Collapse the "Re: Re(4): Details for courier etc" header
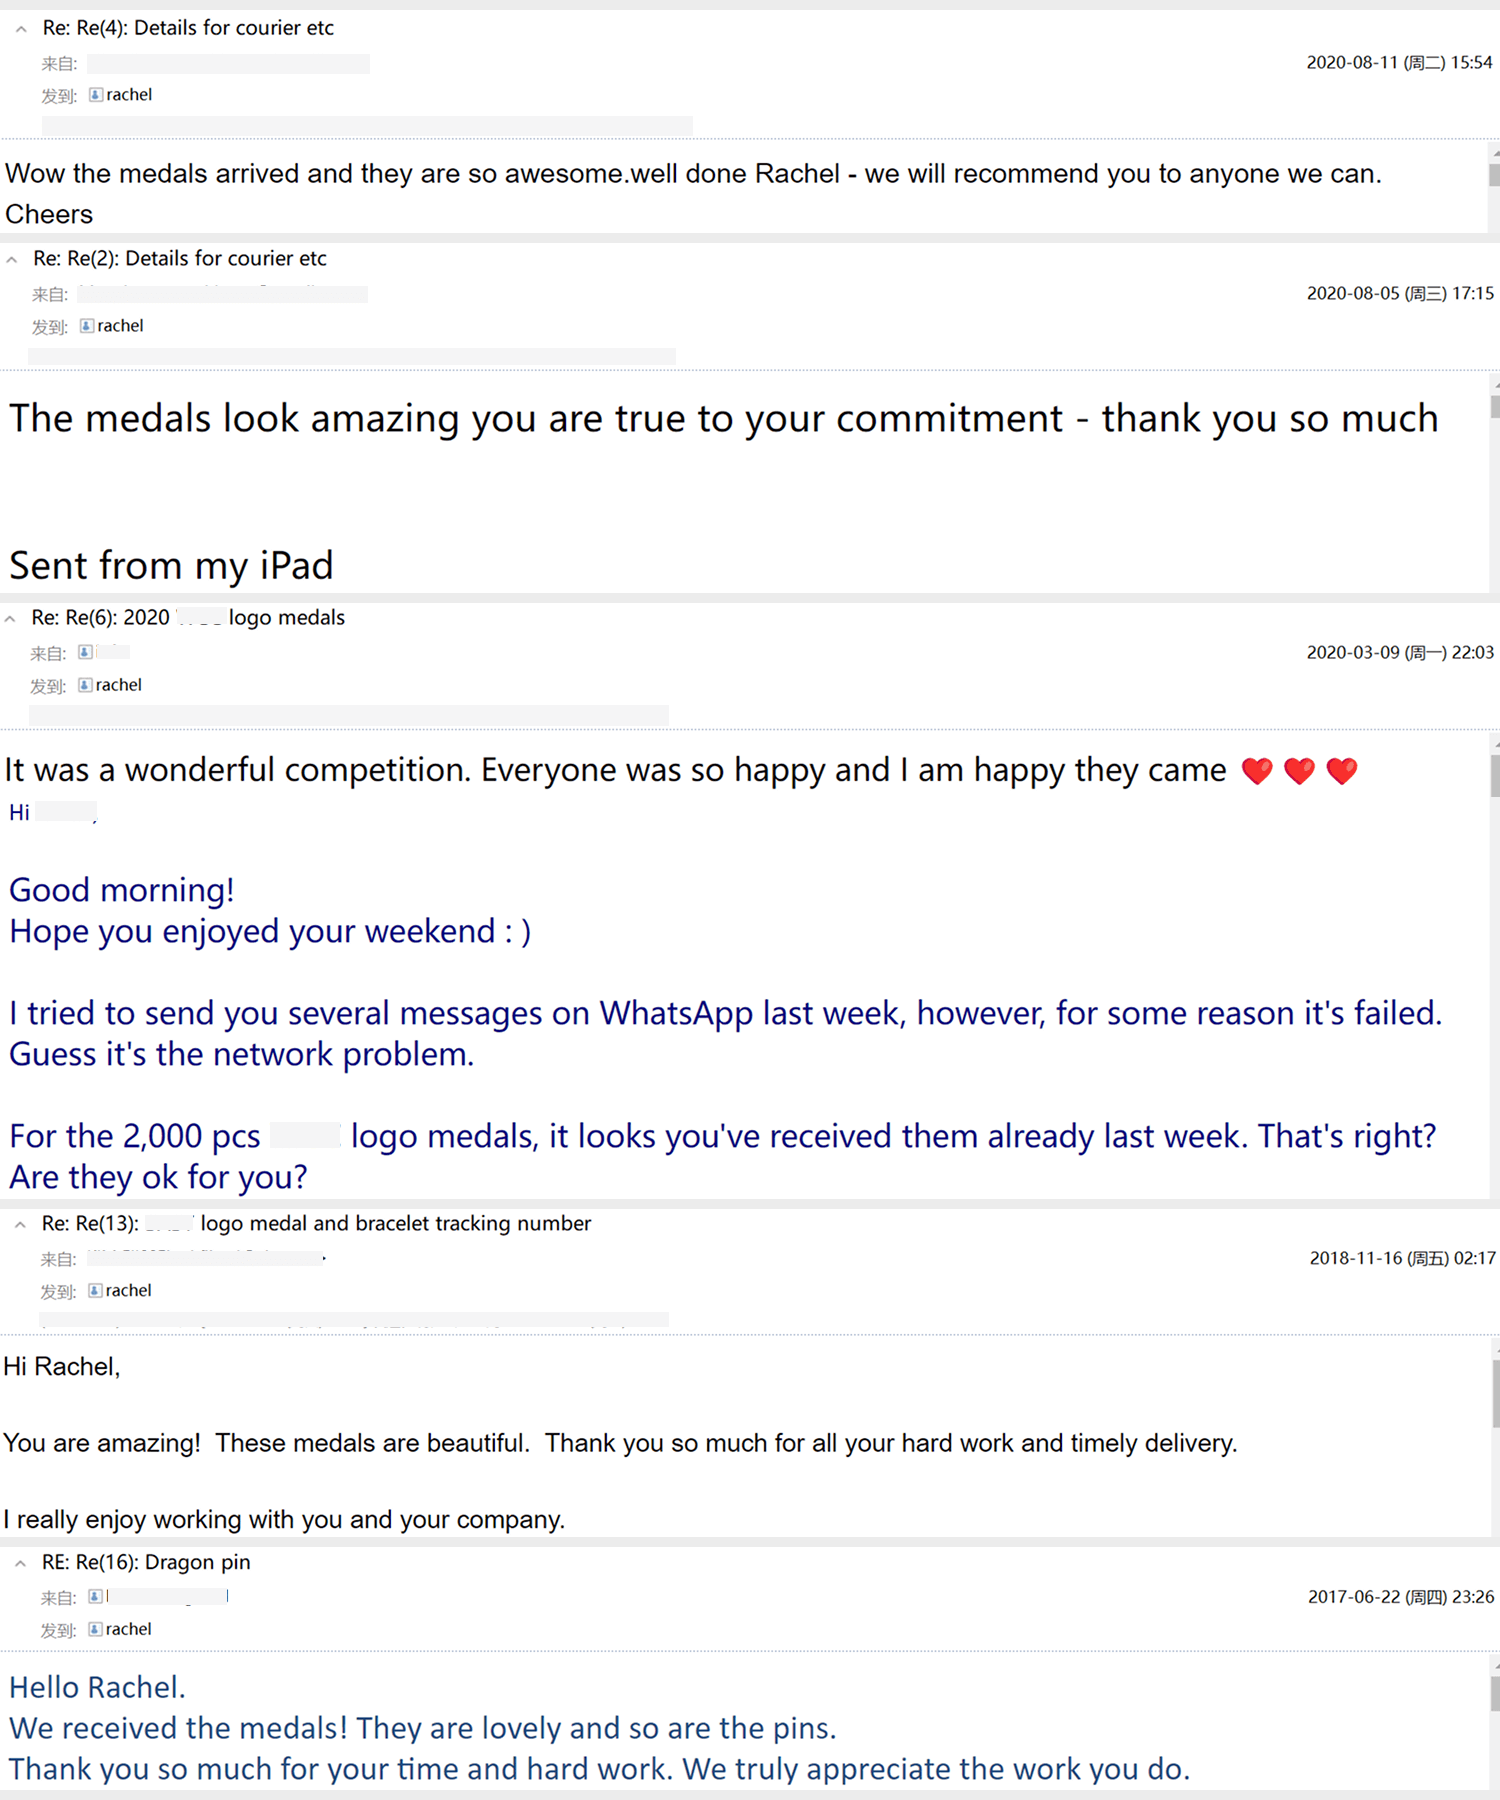Viewport: 1500px width, 1800px height. click(21, 29)
